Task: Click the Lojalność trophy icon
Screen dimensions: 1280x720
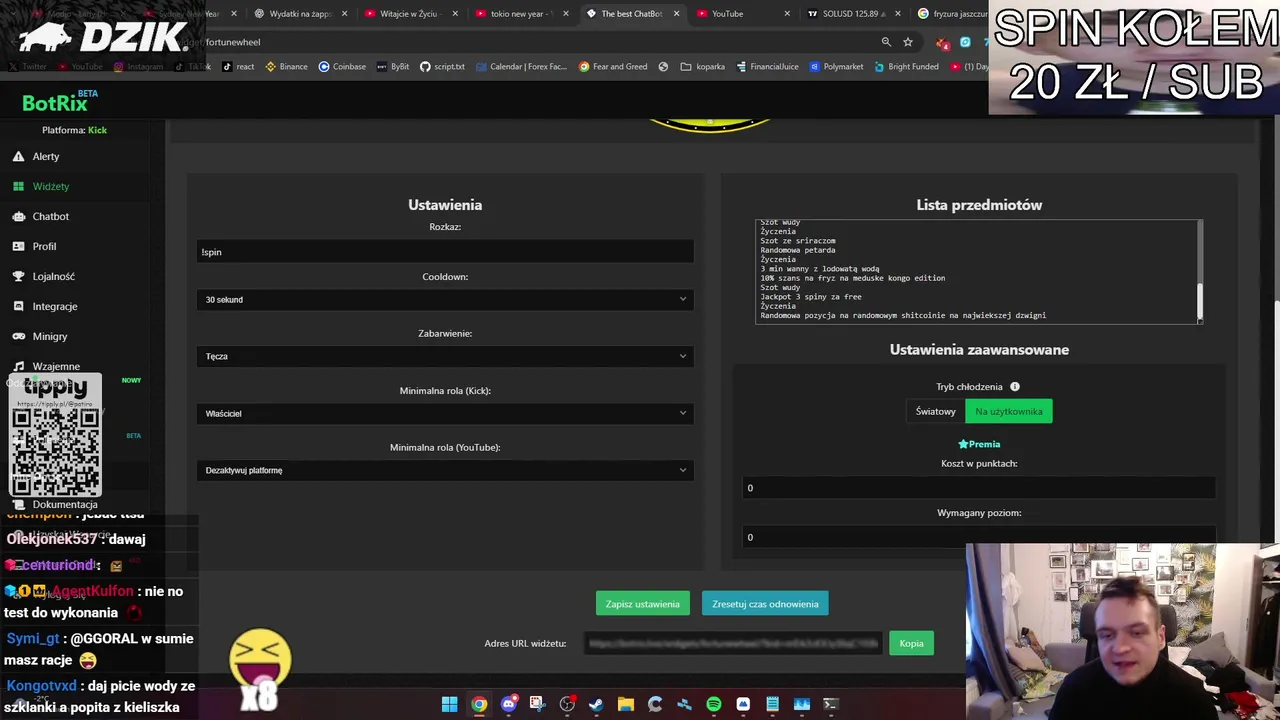Action: [19, 276]
